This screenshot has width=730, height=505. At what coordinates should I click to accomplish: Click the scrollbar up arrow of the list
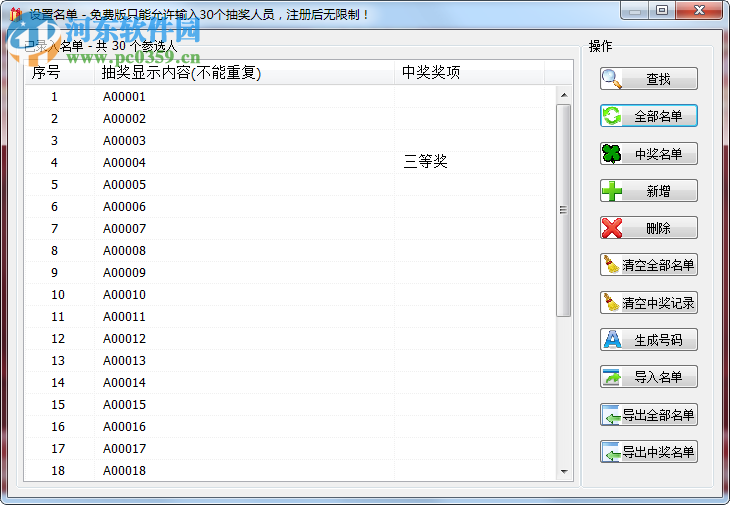564,95
